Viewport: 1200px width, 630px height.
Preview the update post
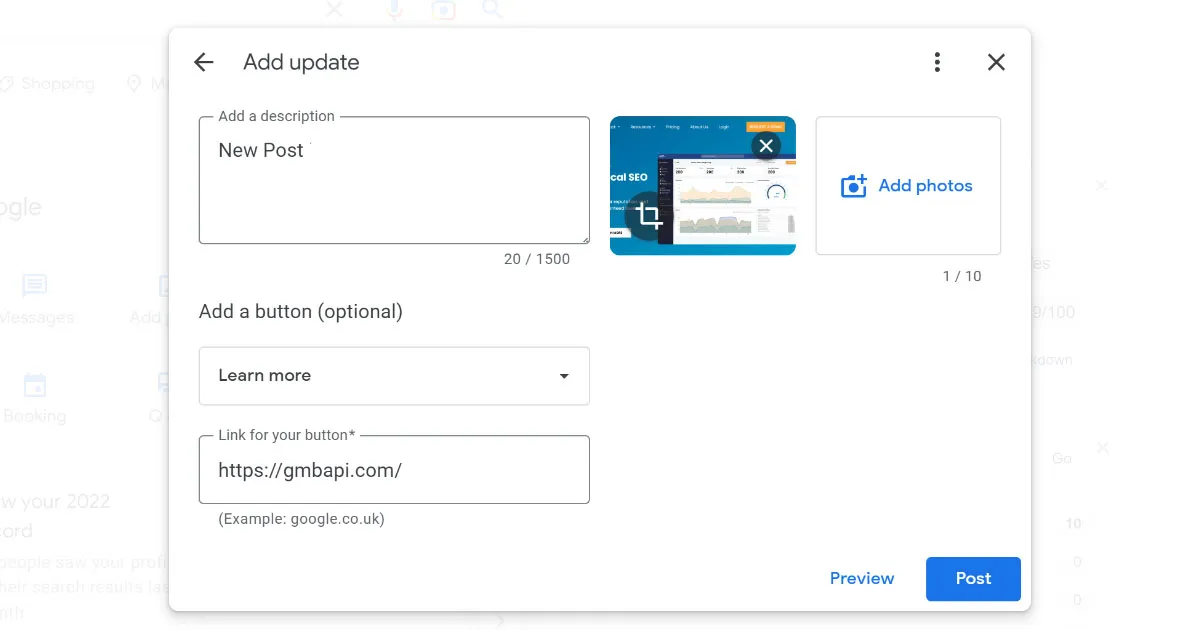(862, 578)
